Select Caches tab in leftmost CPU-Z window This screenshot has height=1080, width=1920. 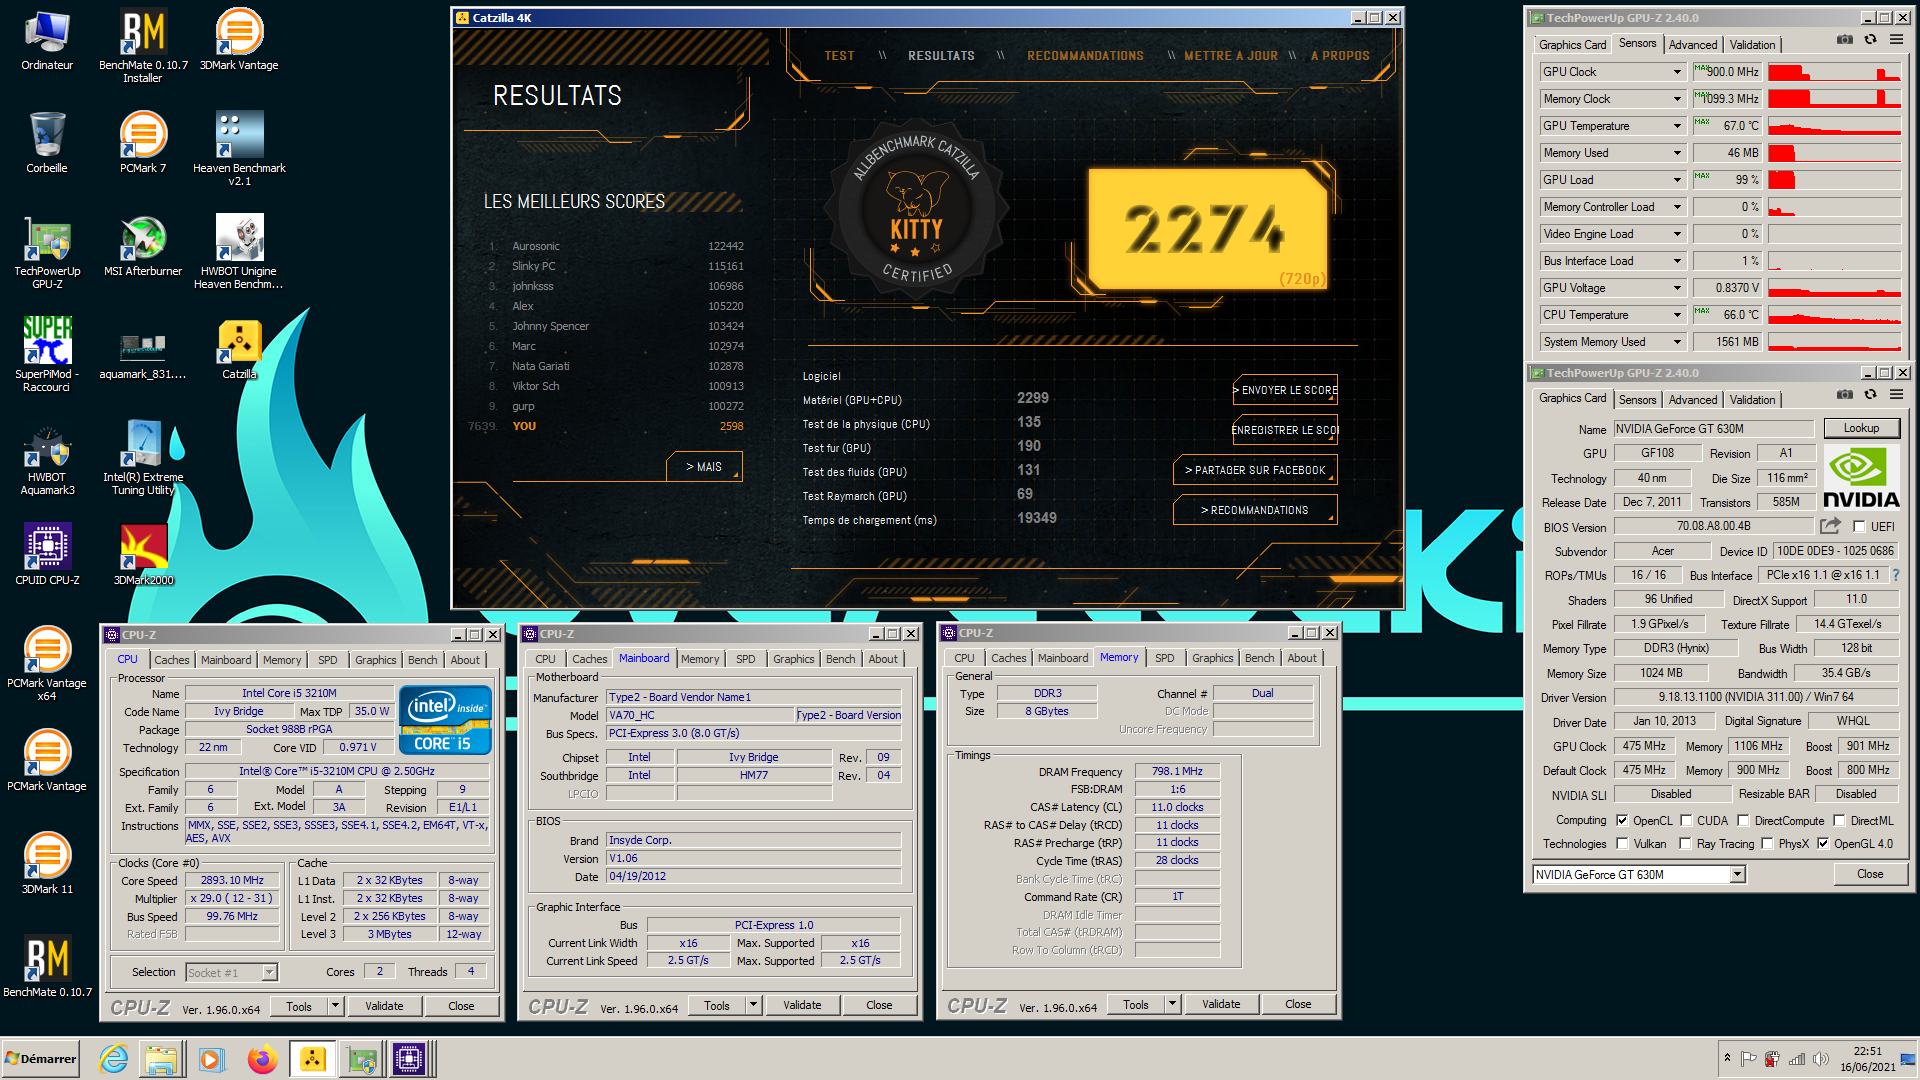tap(171, 660)
